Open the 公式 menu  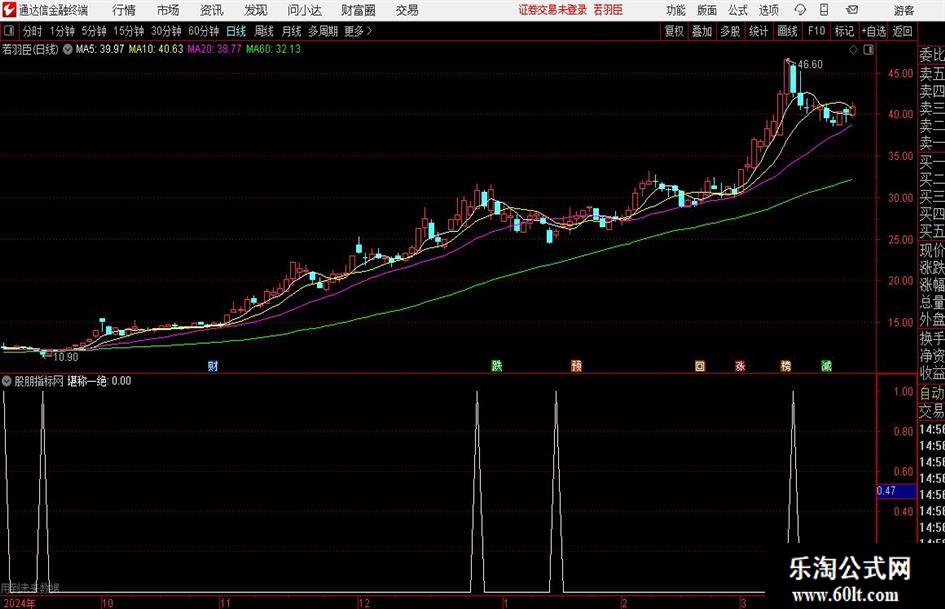point(737,10)
